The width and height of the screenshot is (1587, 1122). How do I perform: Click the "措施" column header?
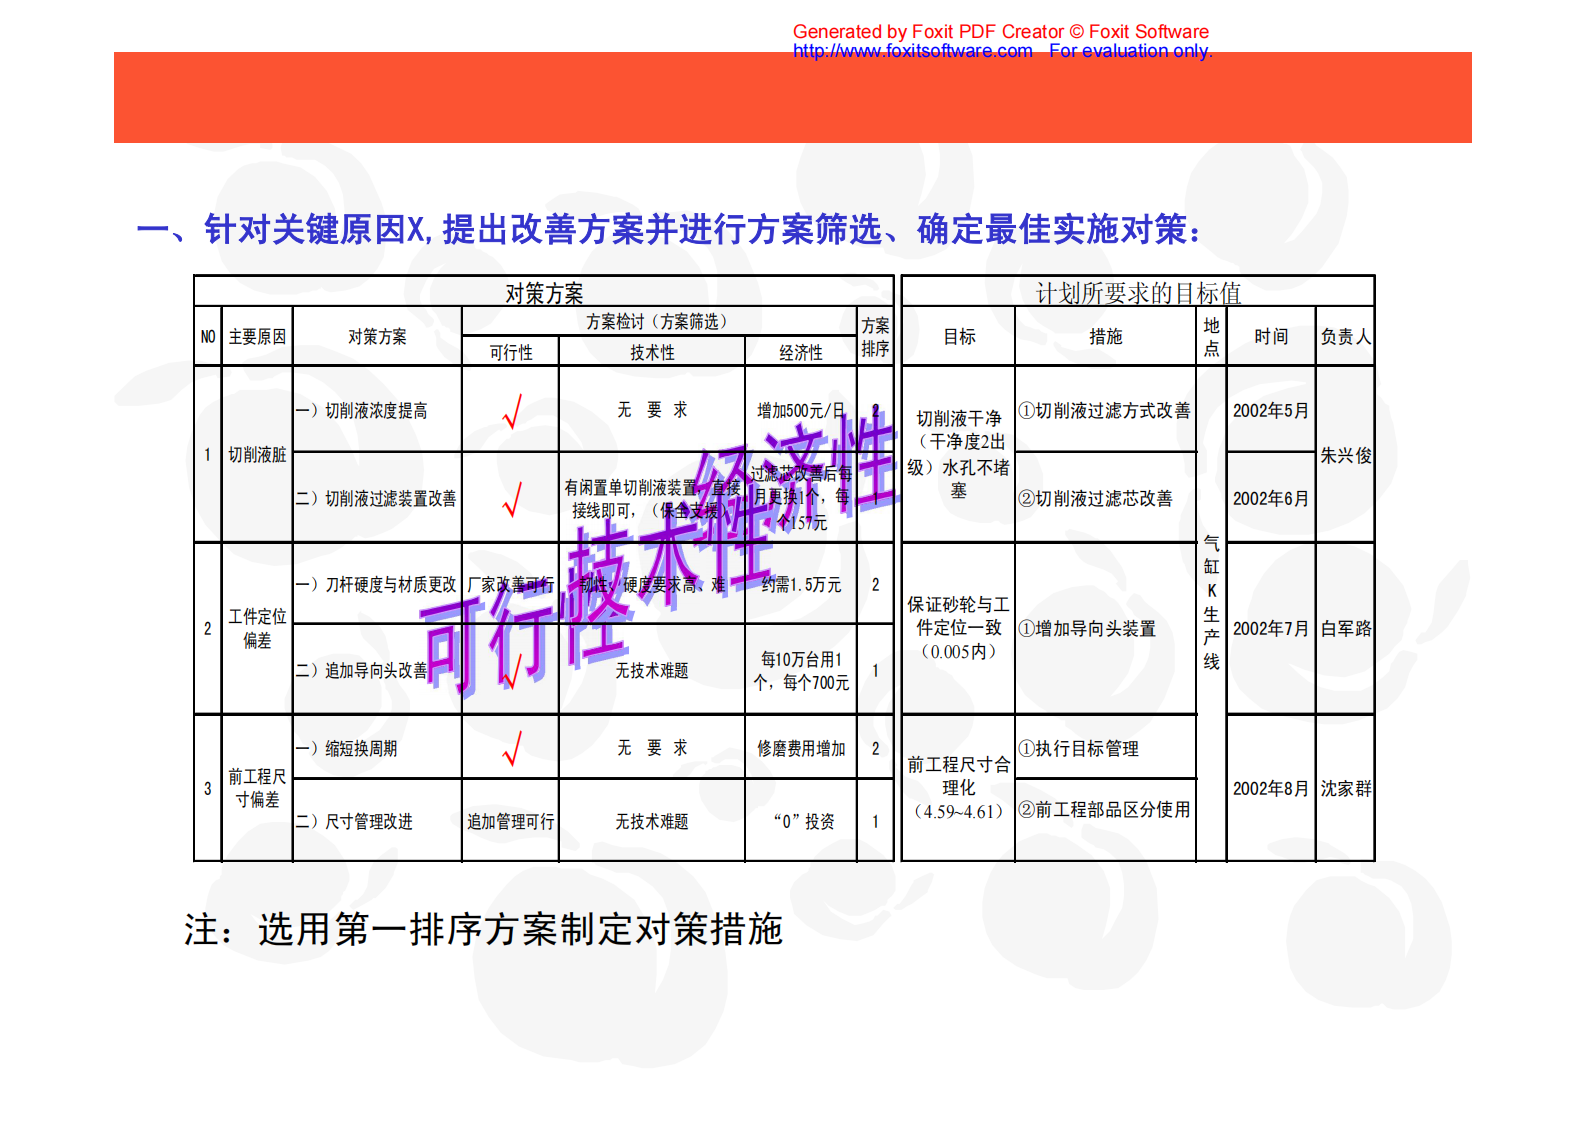coord(1106,337)
